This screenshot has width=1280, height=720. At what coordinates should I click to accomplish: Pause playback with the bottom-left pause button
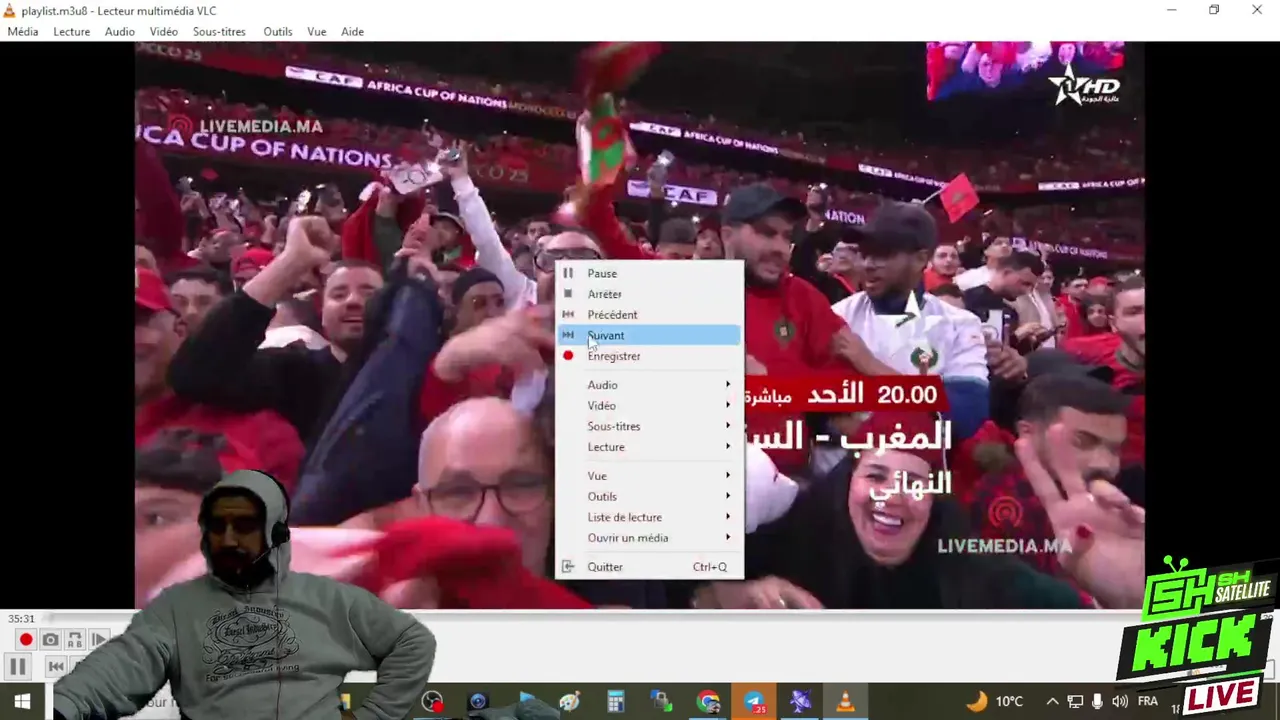pyautogui.click(x=18, y=667)
